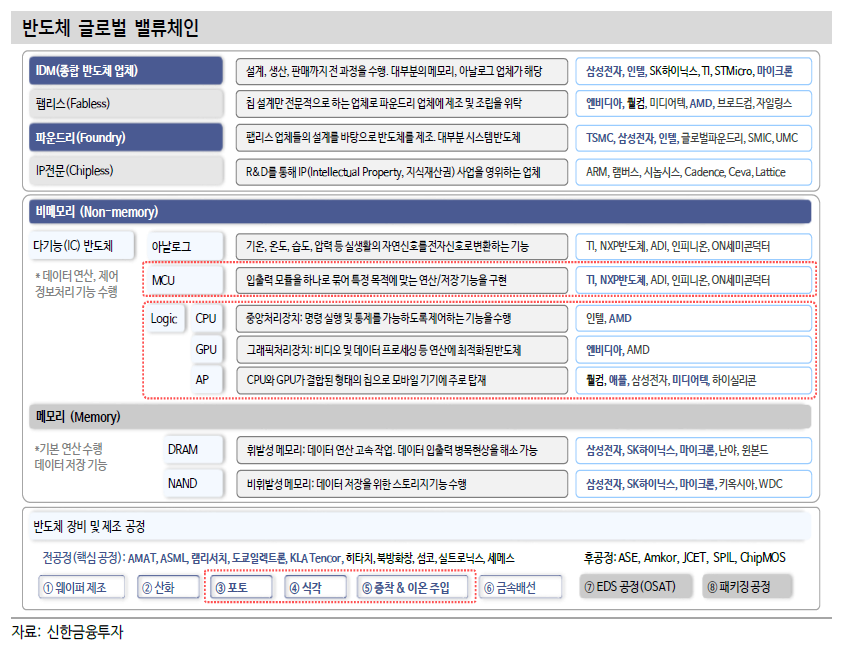Click the 'AP' label box
This screenshot has width=843, height=648.
(206, 380)
